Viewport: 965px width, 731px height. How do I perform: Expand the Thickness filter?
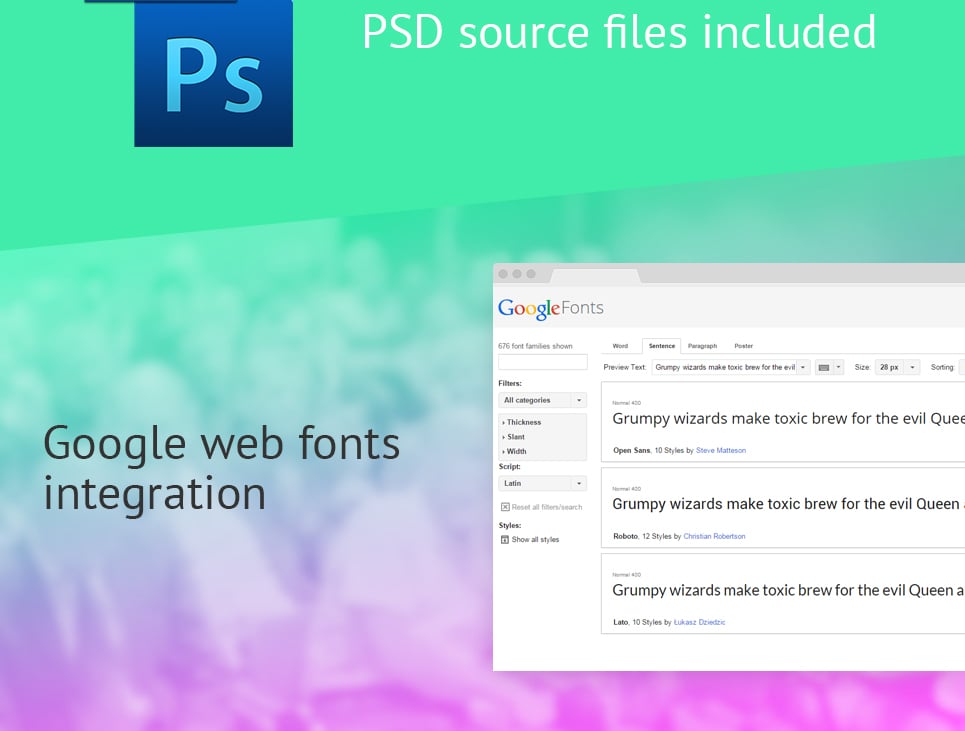[x=522, y=422]
